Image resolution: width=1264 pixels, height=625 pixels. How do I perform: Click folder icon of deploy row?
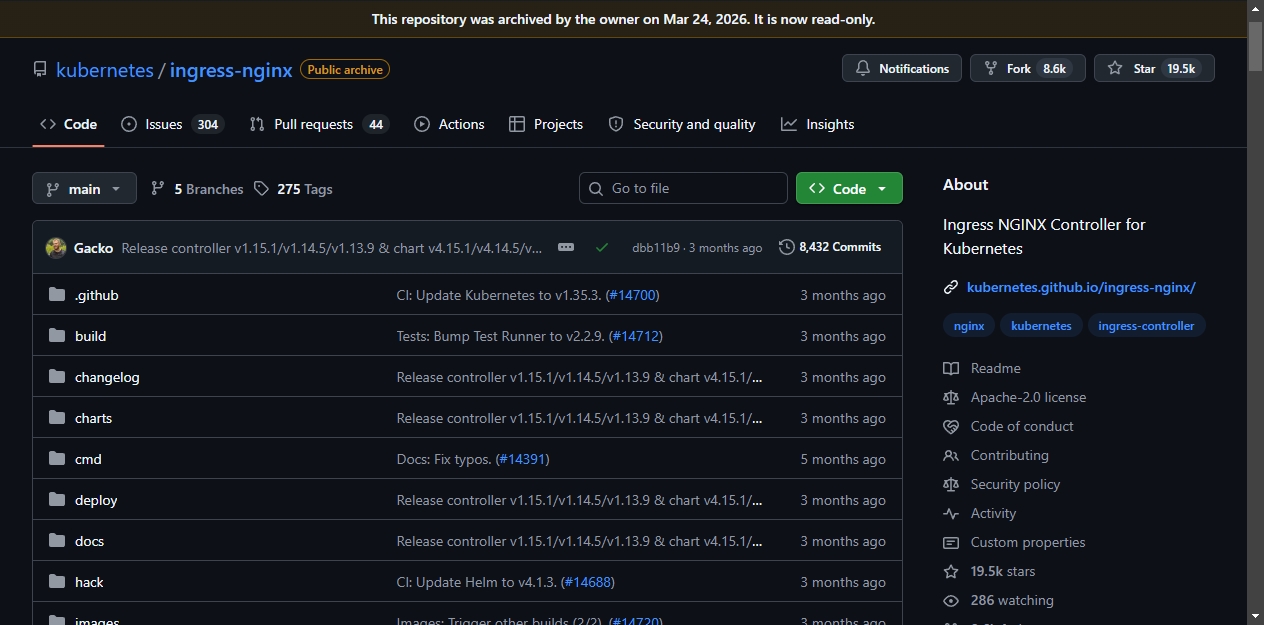[x=57, y=500]
